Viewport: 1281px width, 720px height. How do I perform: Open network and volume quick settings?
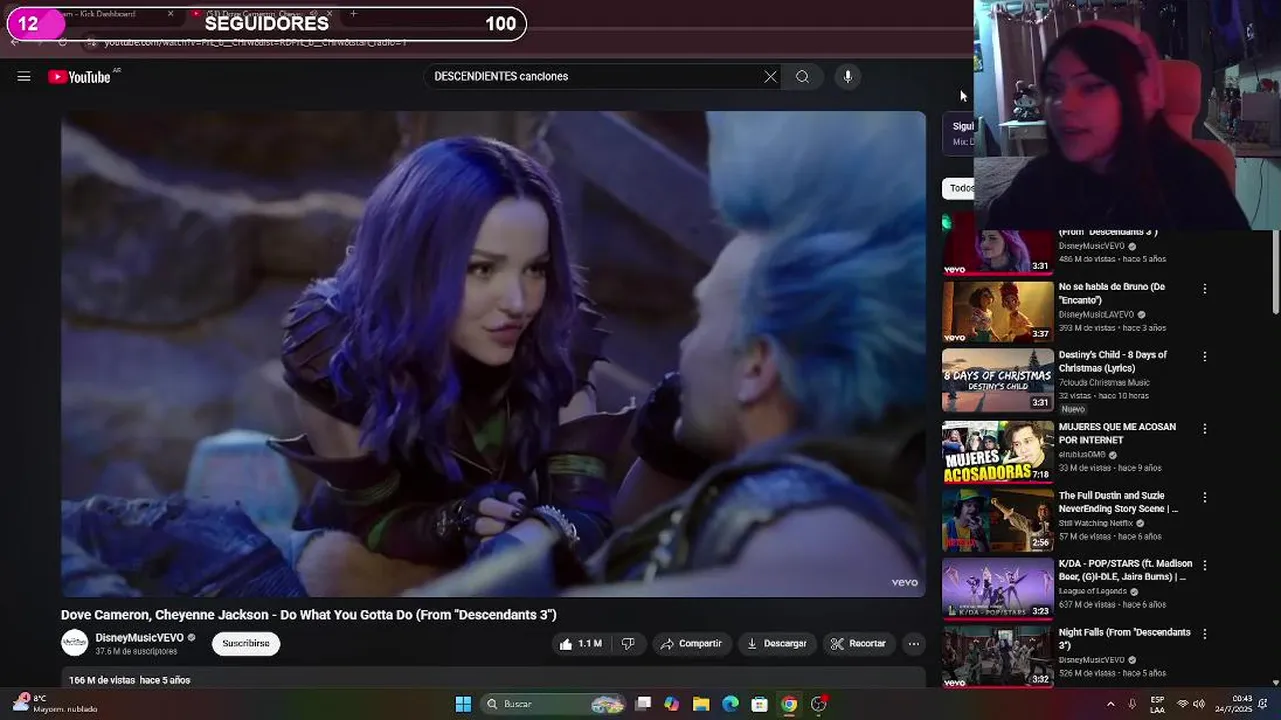tap(1191, 704)
